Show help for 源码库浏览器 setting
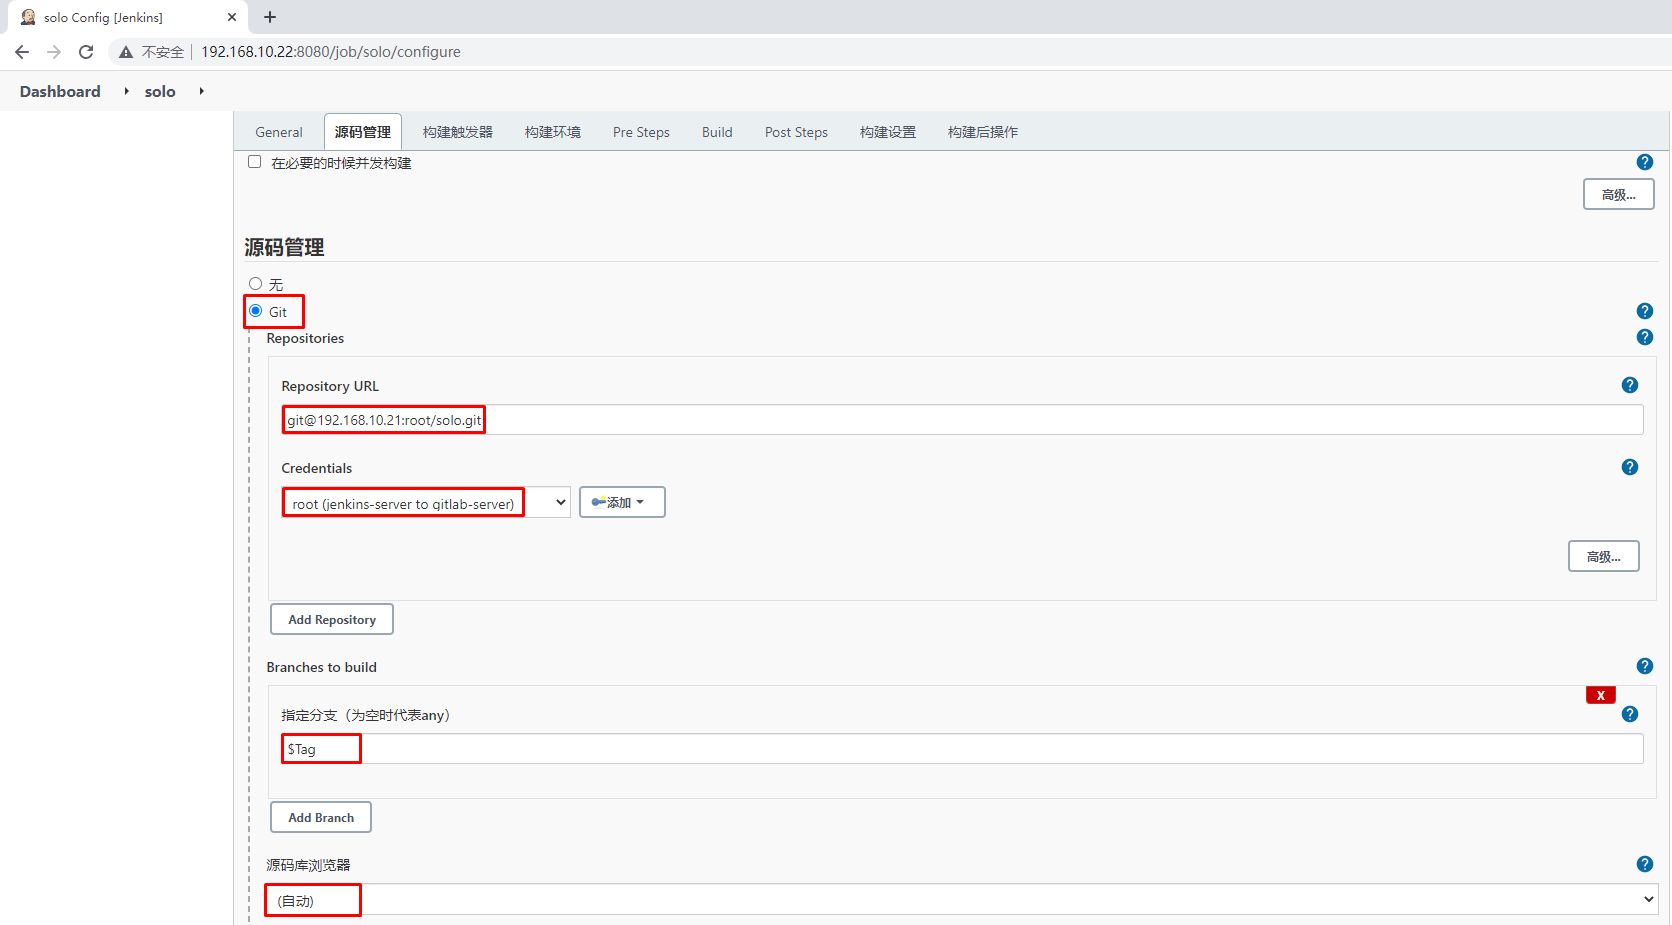This screenshot has height=925, width=1672. [1645, 864]
